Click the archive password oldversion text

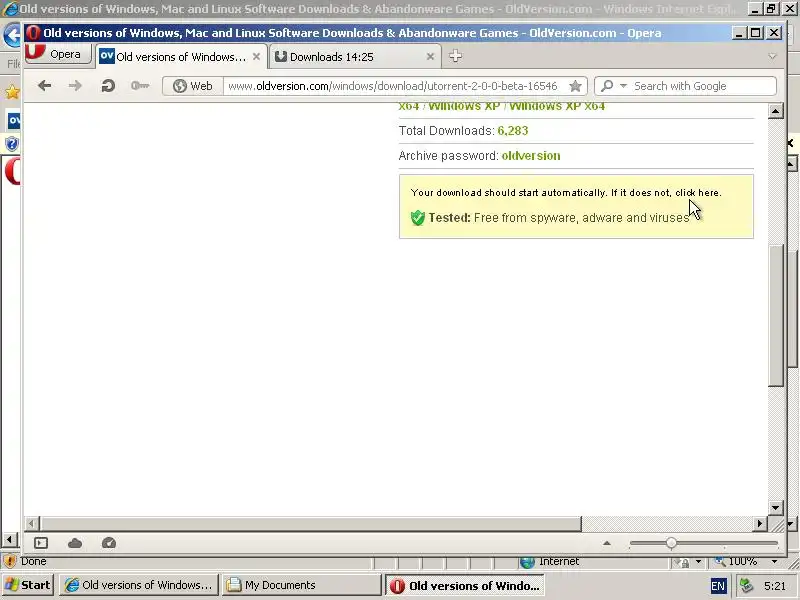(531, 156)
